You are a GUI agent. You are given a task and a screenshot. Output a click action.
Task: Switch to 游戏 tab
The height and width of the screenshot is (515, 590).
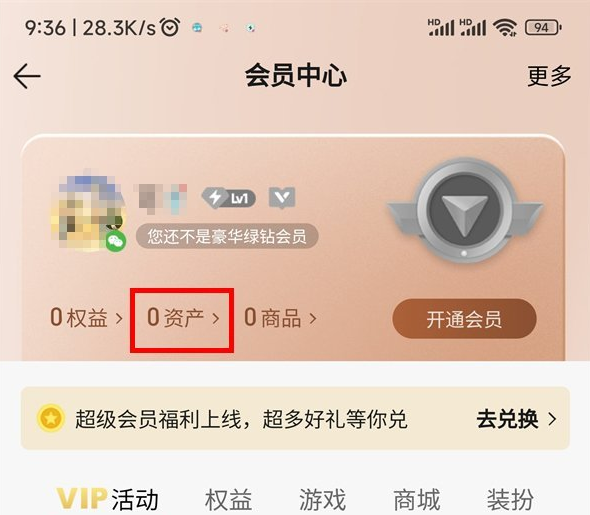322,499
